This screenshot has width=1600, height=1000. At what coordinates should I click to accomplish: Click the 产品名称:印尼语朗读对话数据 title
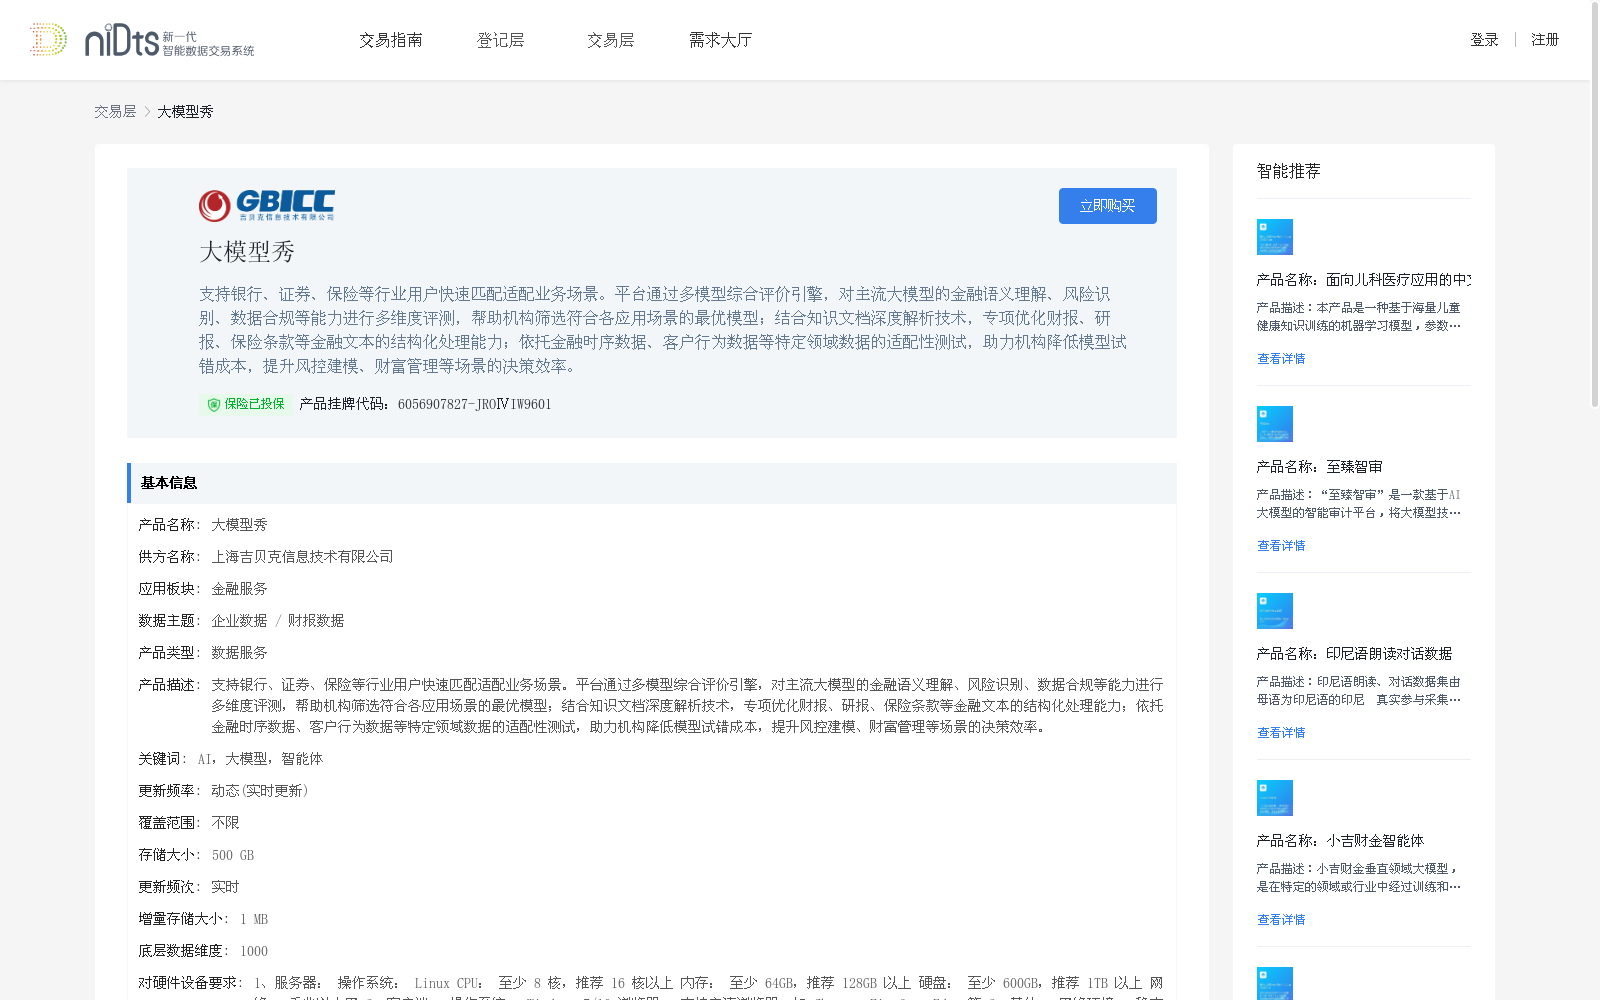click(x=1354, y=654)
